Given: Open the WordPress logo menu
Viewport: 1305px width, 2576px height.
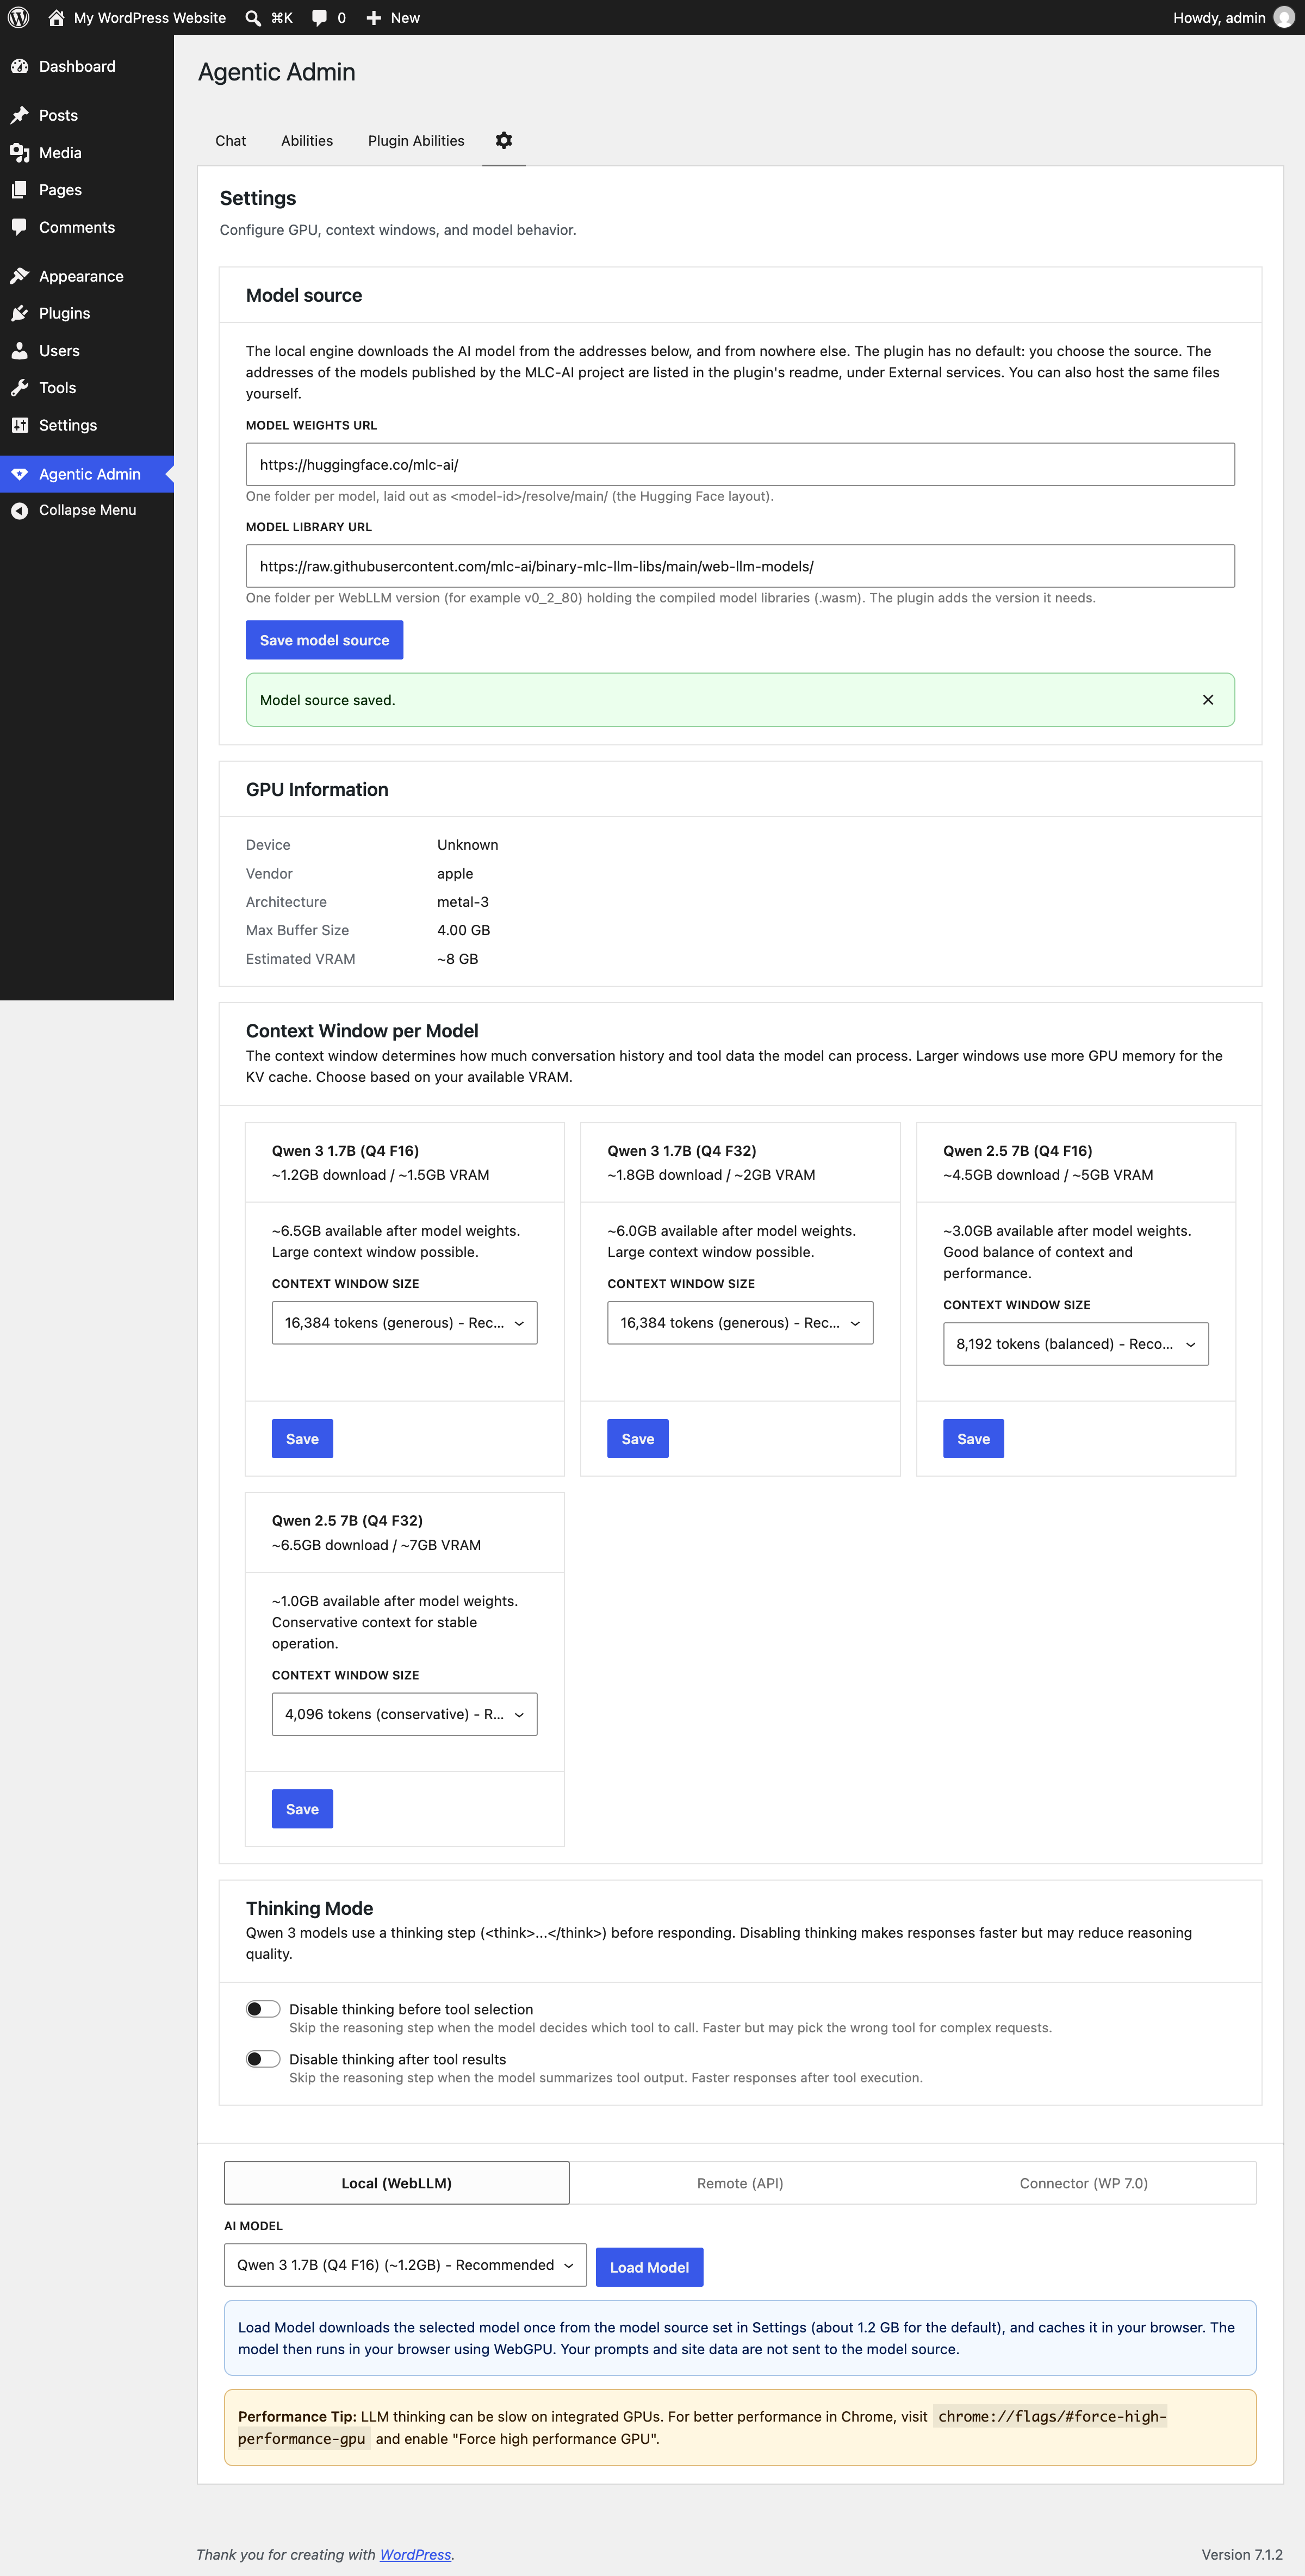Looking at the screenshot, I should click(18, 17).
